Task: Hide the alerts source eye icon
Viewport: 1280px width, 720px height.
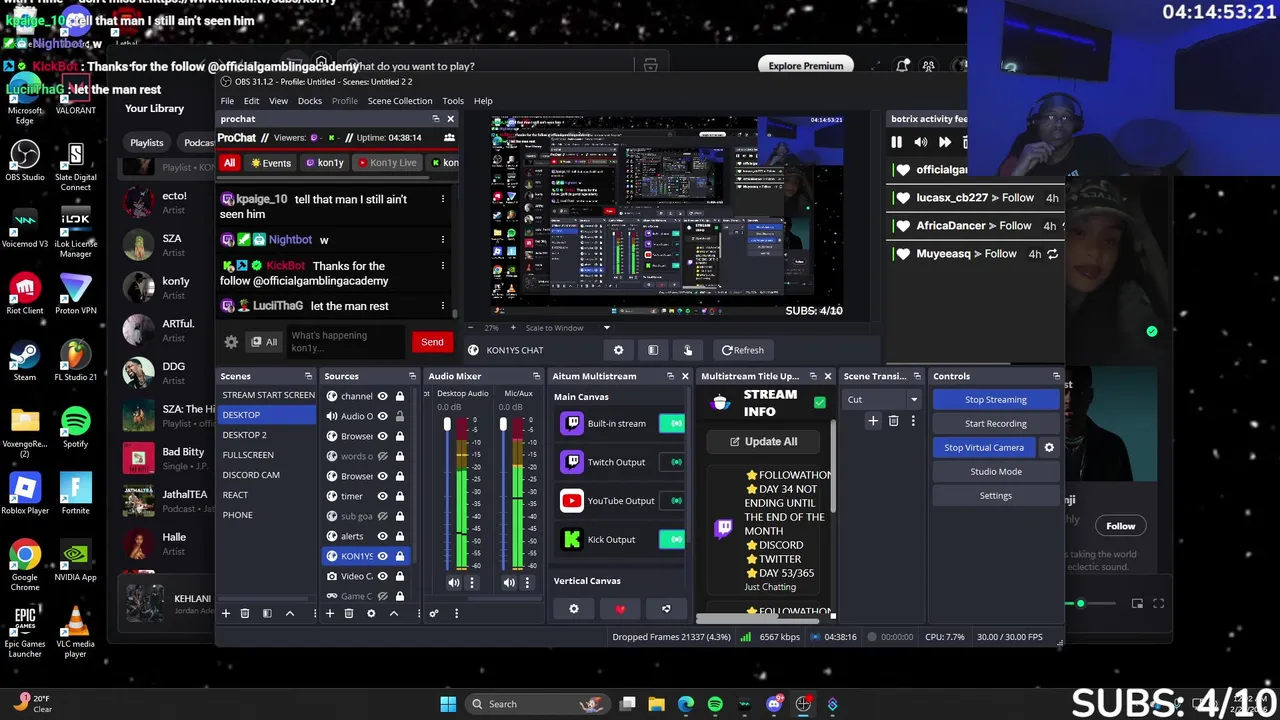Action: coord(382,536)
